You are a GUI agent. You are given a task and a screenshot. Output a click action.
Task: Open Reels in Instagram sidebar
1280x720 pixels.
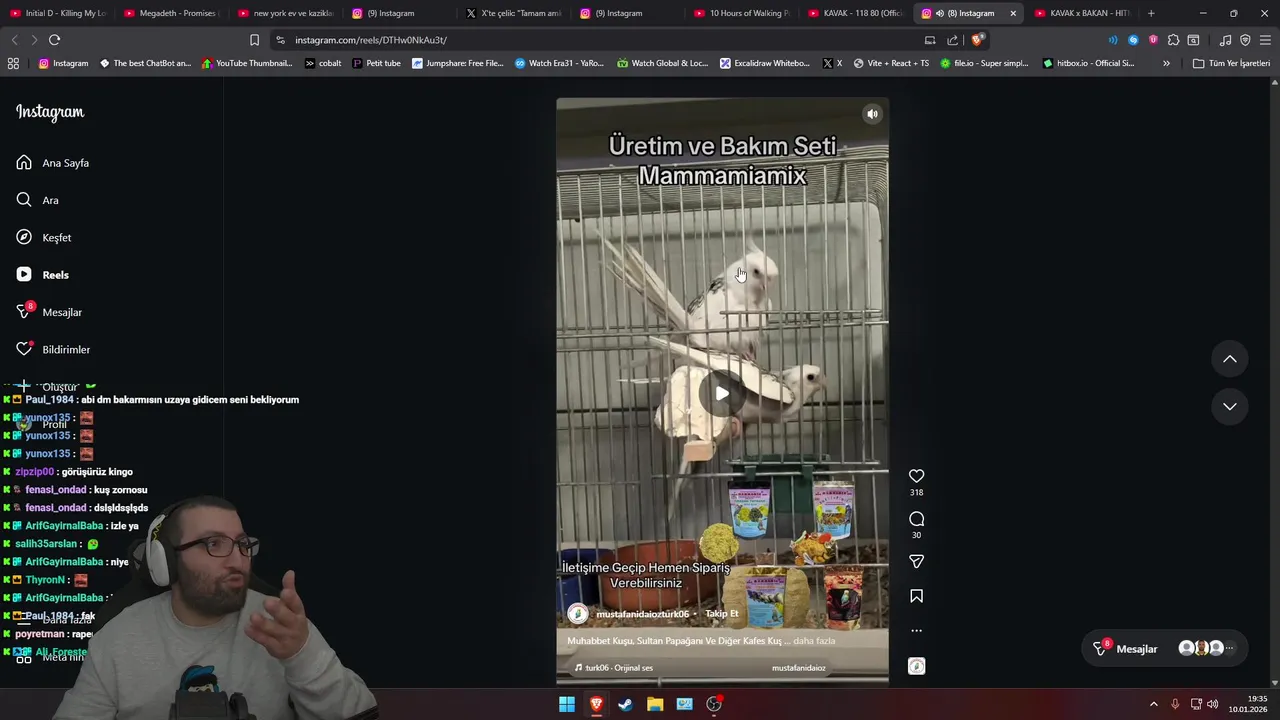[x=43, y=275]
